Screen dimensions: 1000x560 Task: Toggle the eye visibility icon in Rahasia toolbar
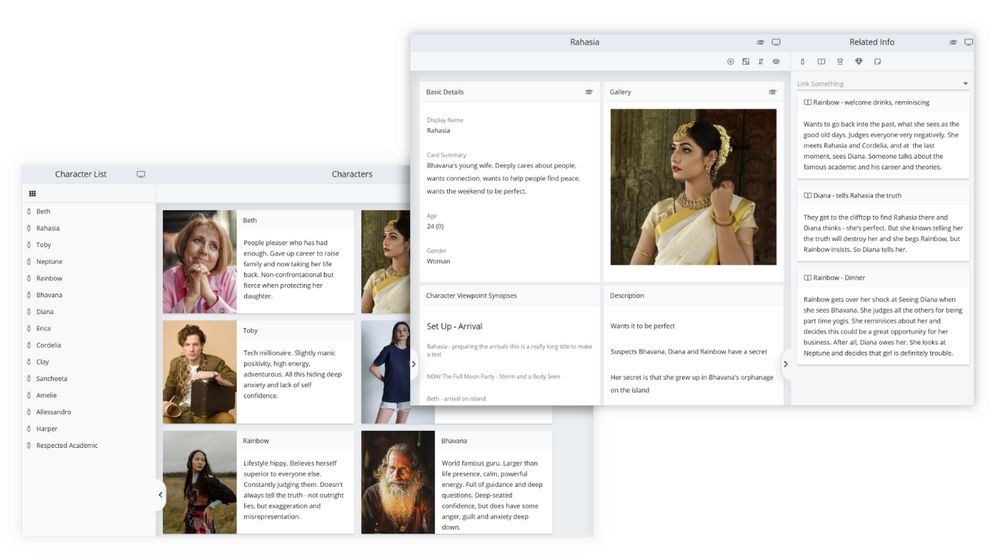coord(776,62)
